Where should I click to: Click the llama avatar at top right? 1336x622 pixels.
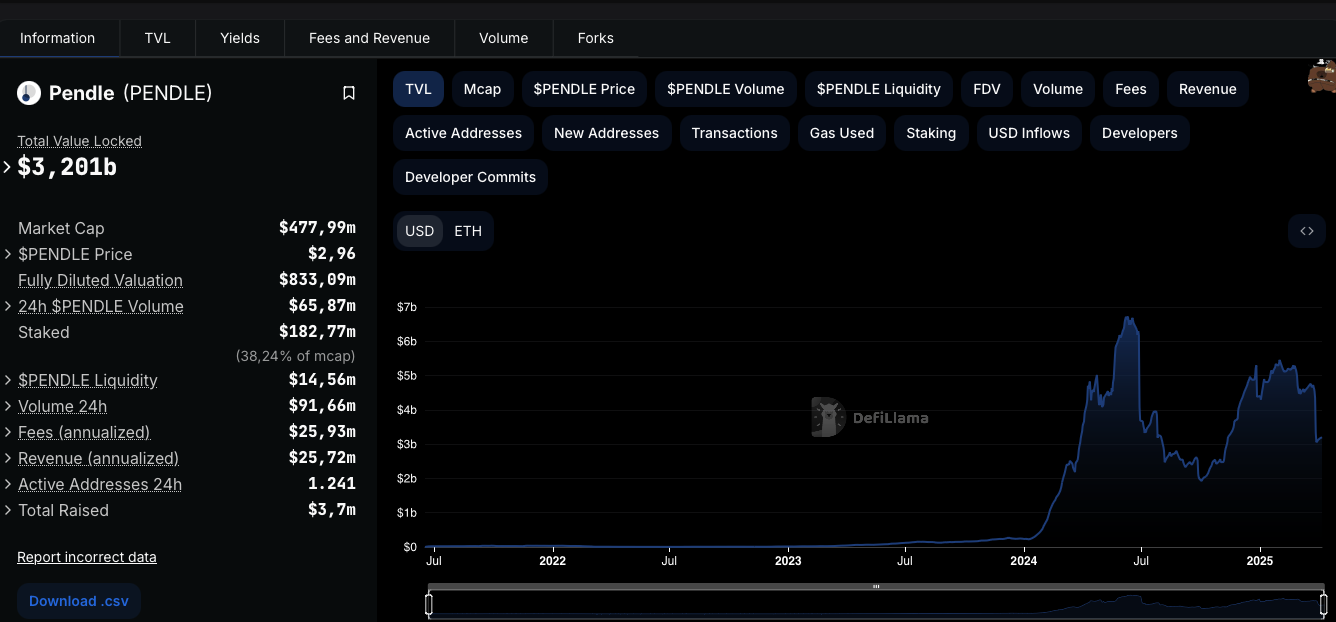coord(1322,76)
